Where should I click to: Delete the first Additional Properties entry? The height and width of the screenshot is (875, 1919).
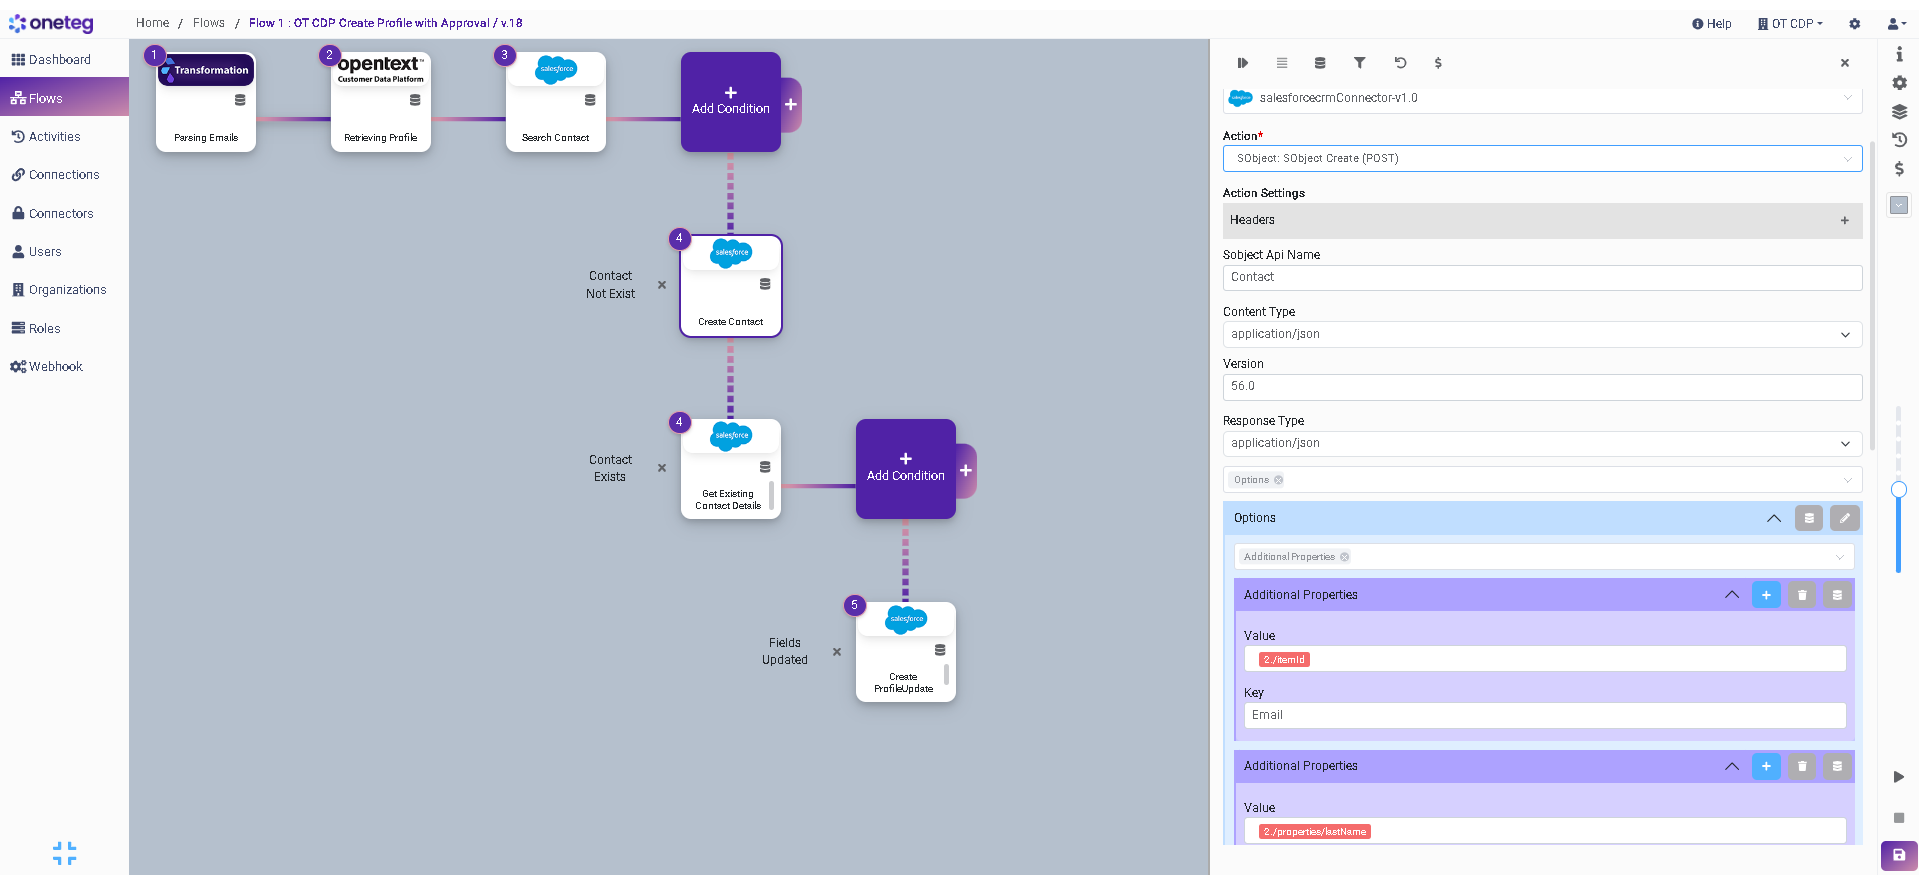pos(1801,595)
